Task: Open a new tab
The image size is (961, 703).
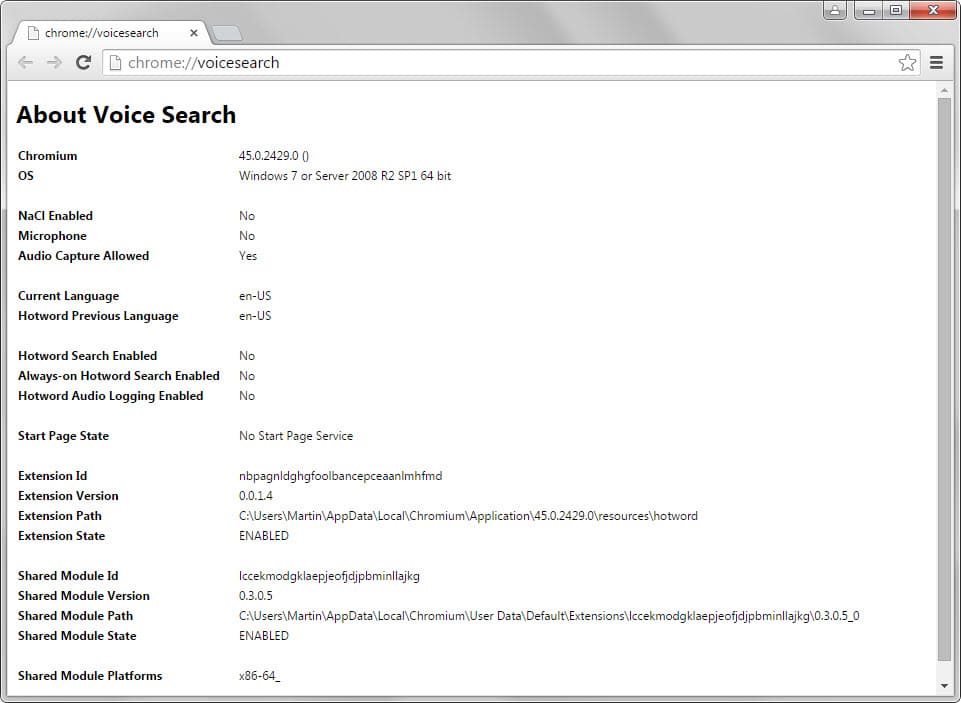Action: [227, 33]
